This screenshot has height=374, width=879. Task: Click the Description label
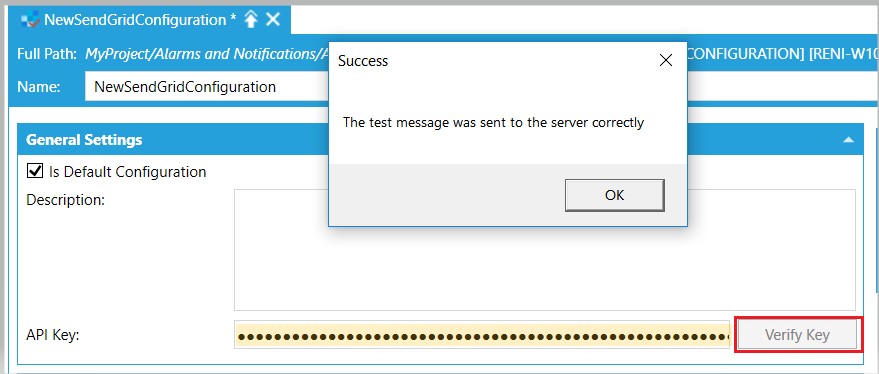coord(66,199)
